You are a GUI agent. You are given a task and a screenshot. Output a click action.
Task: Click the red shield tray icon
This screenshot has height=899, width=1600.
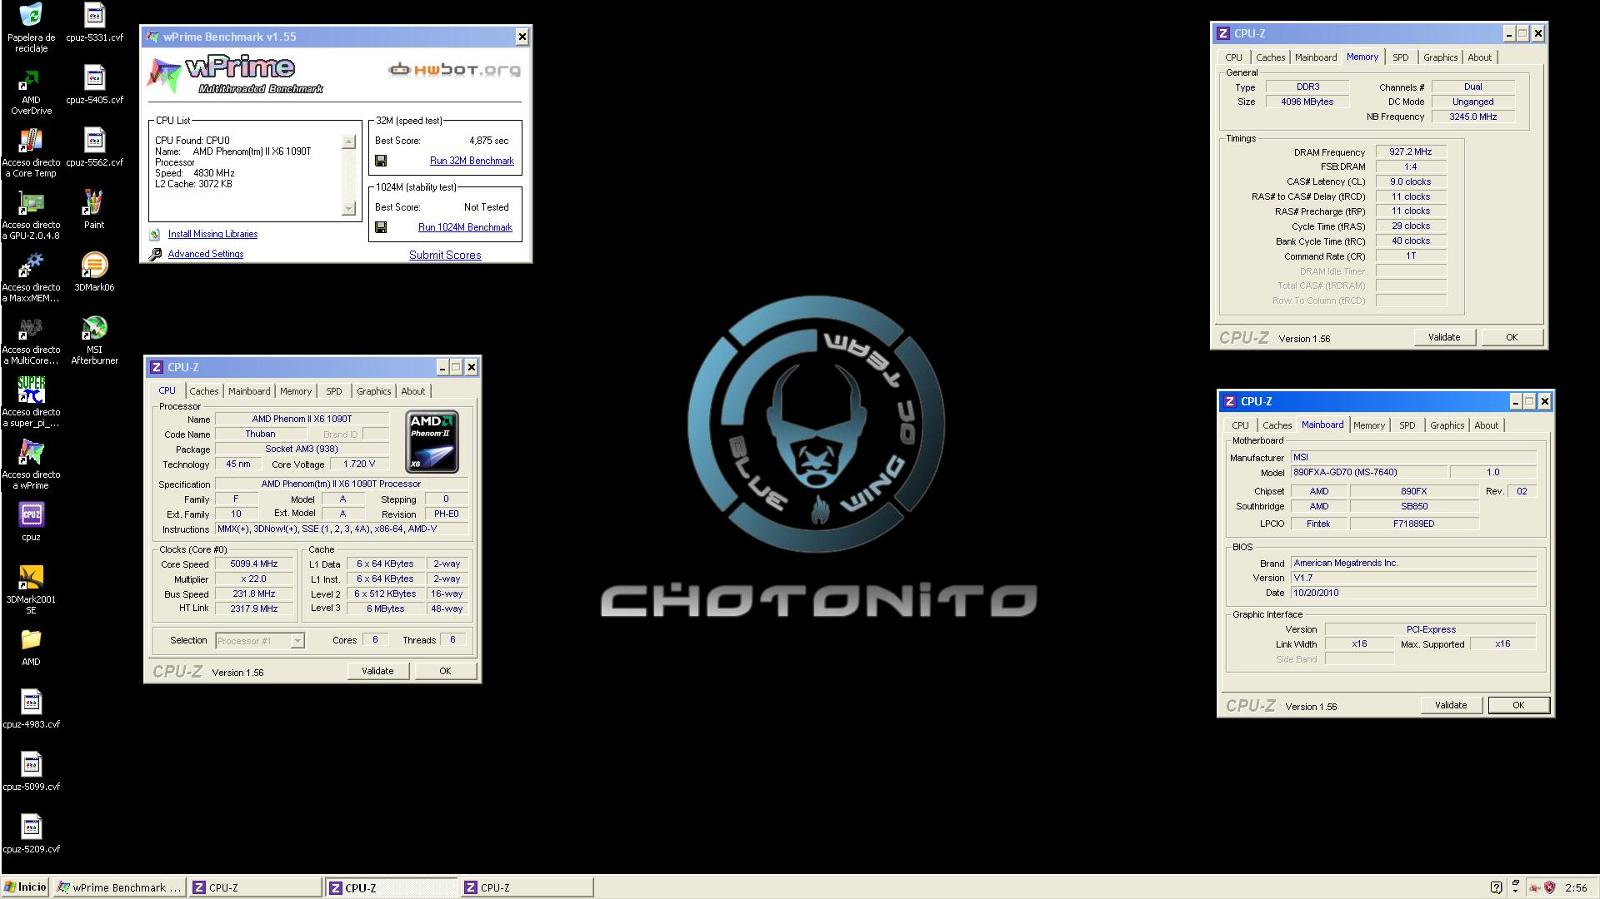[x=1549, y=887]
